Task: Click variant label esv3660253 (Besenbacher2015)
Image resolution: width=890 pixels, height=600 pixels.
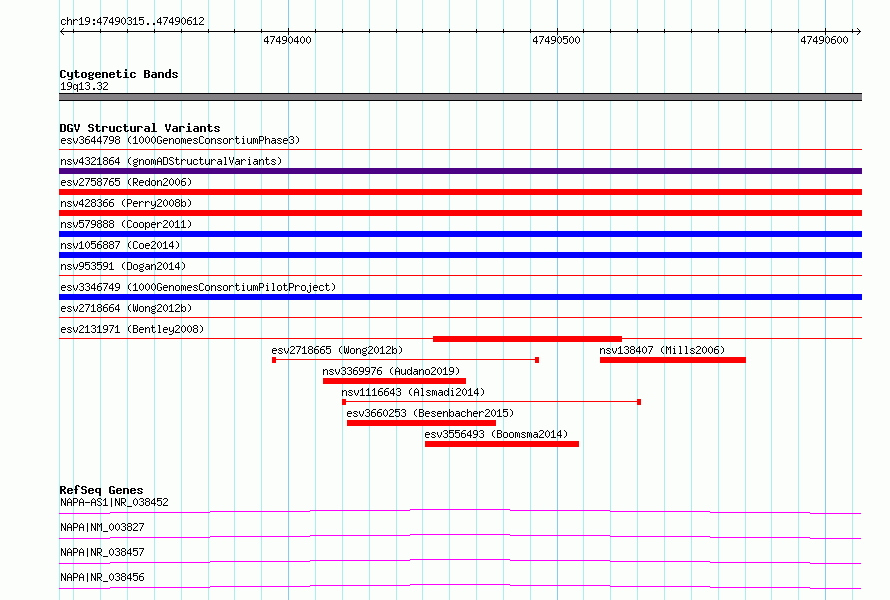Action: [x=430, y=413]
